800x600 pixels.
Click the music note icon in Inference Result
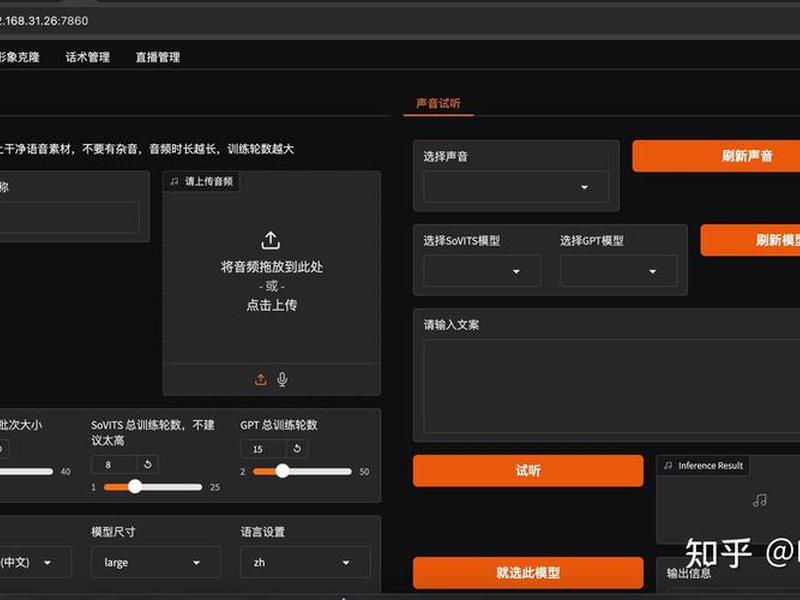[x=760, y=500]
